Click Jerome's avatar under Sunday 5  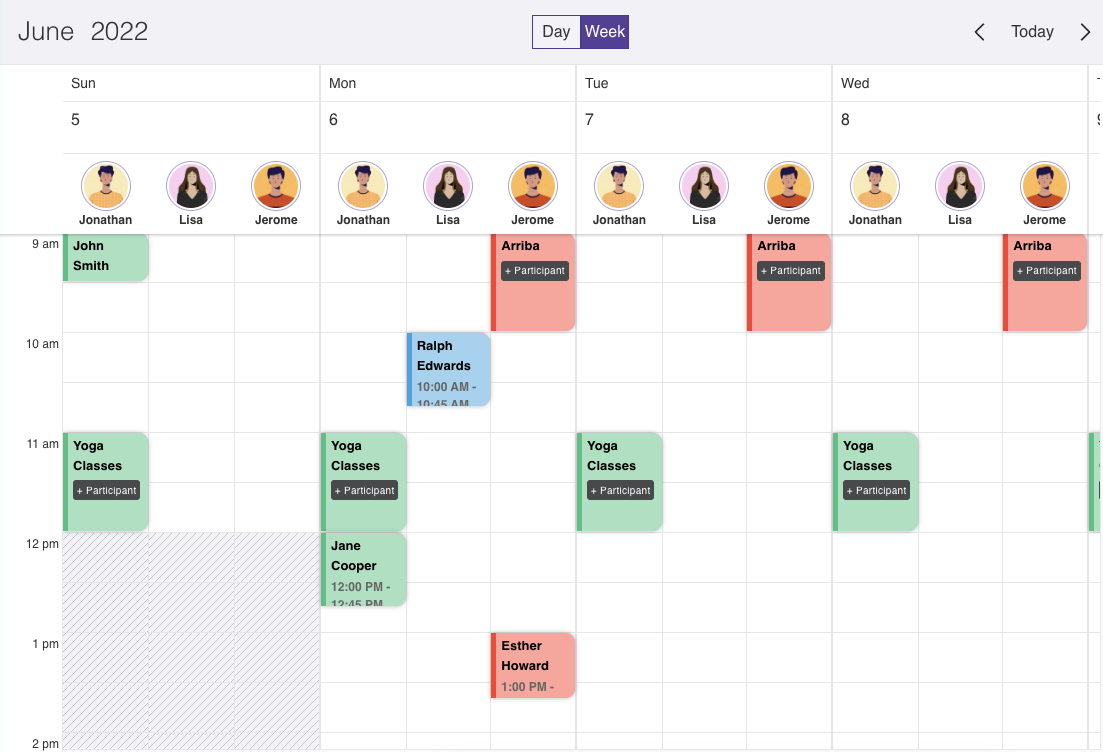point(276,186)
